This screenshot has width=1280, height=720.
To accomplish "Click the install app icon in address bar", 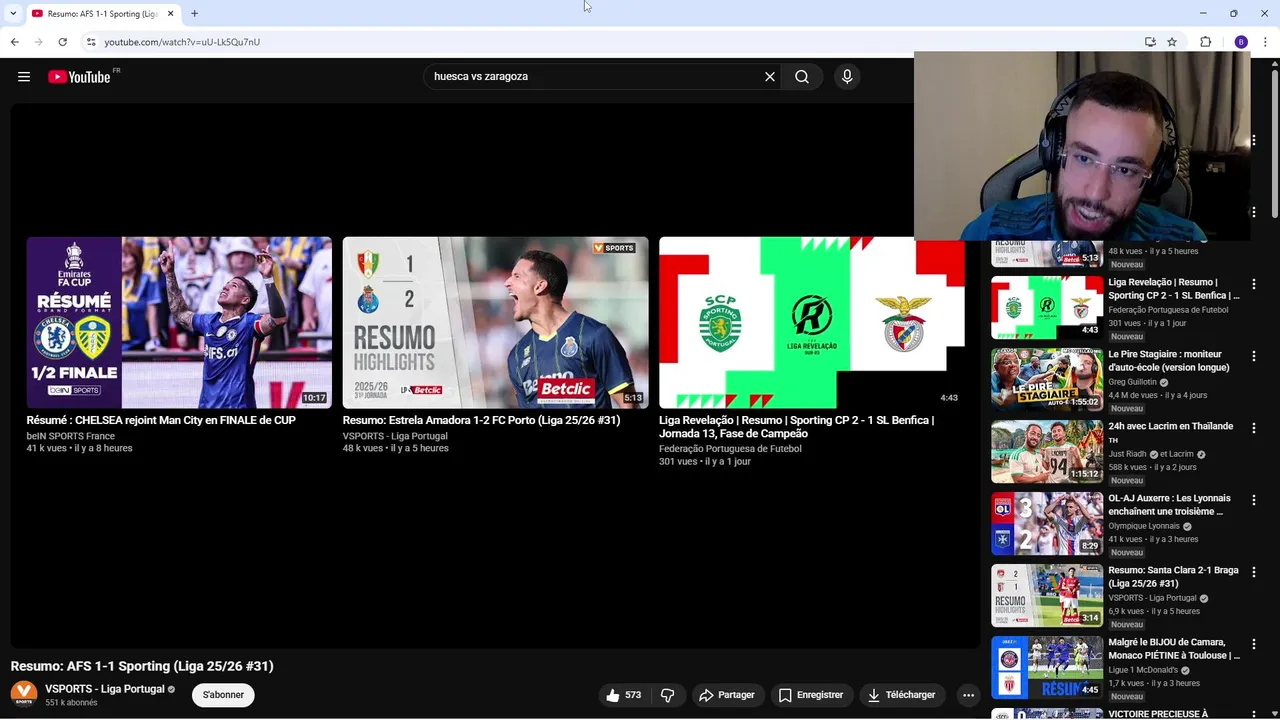I will point(1150,42).
